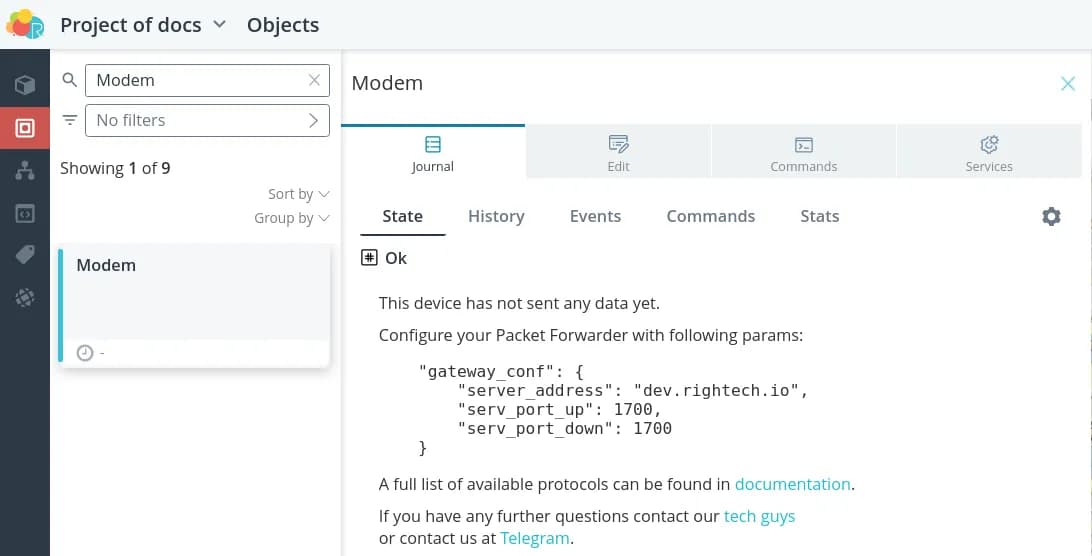Switch to the Edit tab
Viewport: 1092px width, 556px height.
coord(618,153)
